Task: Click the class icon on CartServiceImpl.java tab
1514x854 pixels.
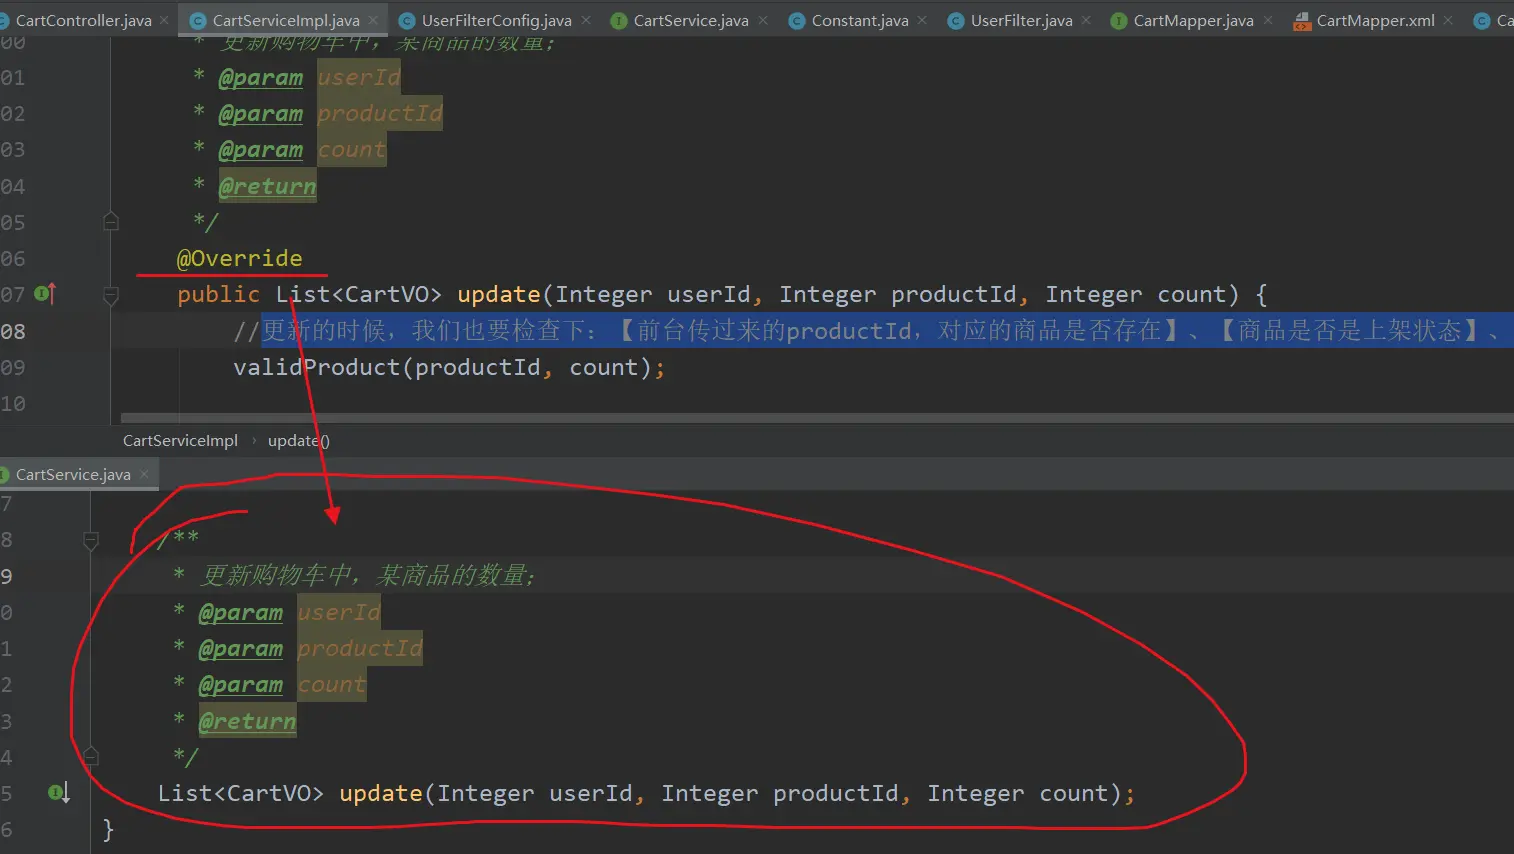Action: pyautogui.click(x=198, y=20)
